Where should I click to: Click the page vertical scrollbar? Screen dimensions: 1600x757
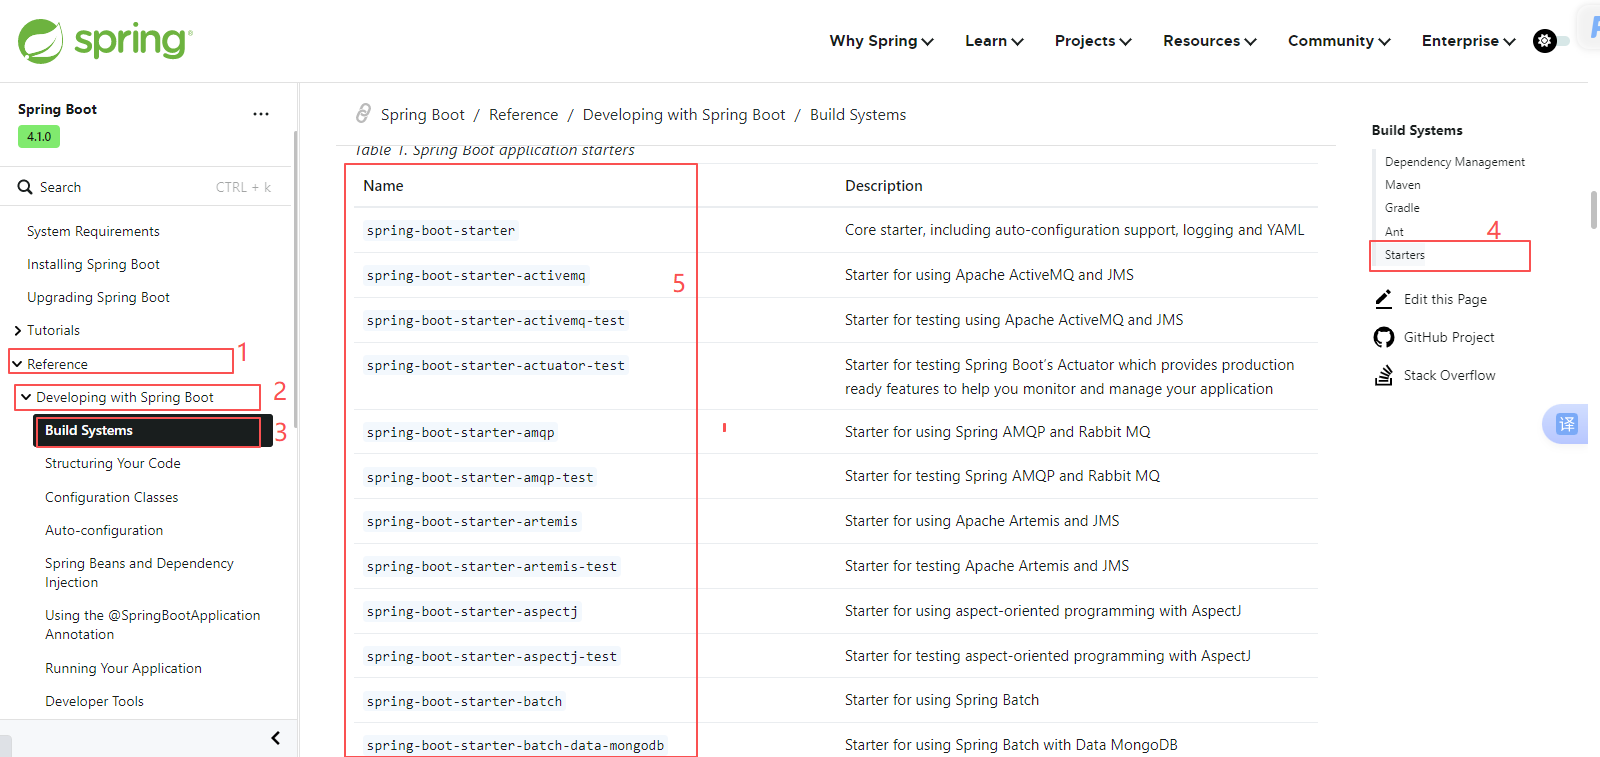pyautogui.click(x=1594, y=210)
